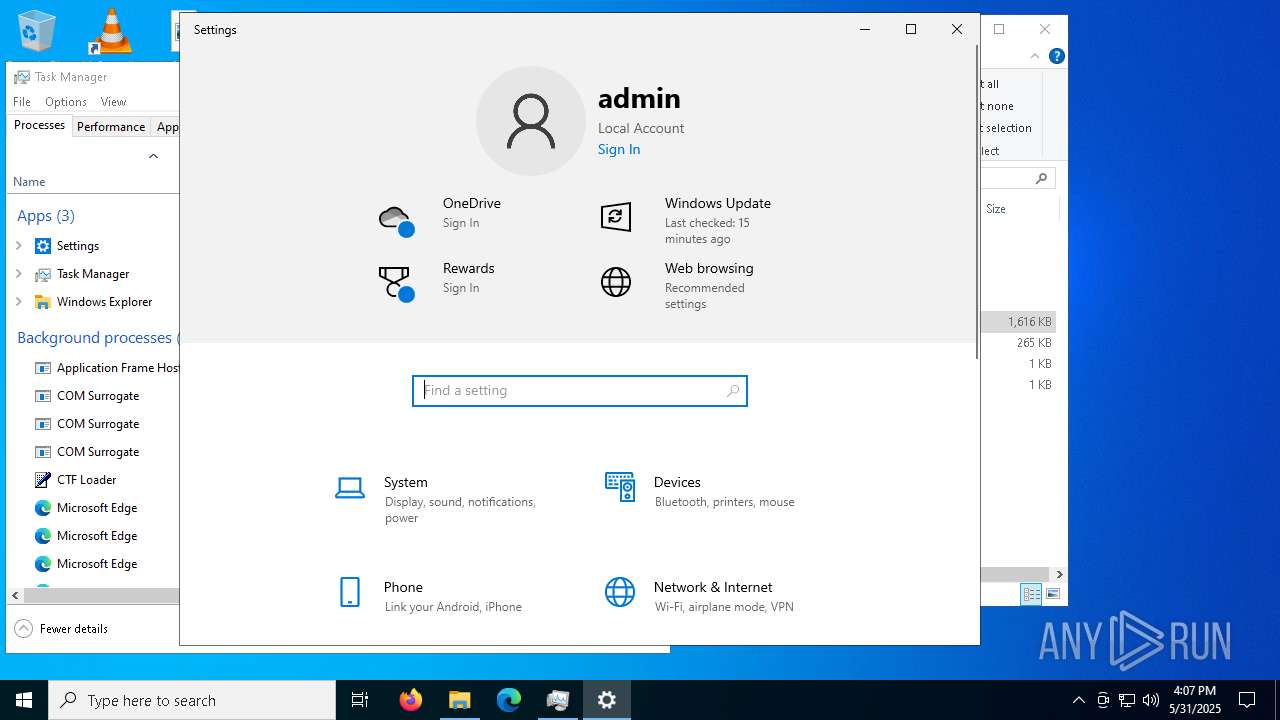Open Phone settings icon

point(350,592)
